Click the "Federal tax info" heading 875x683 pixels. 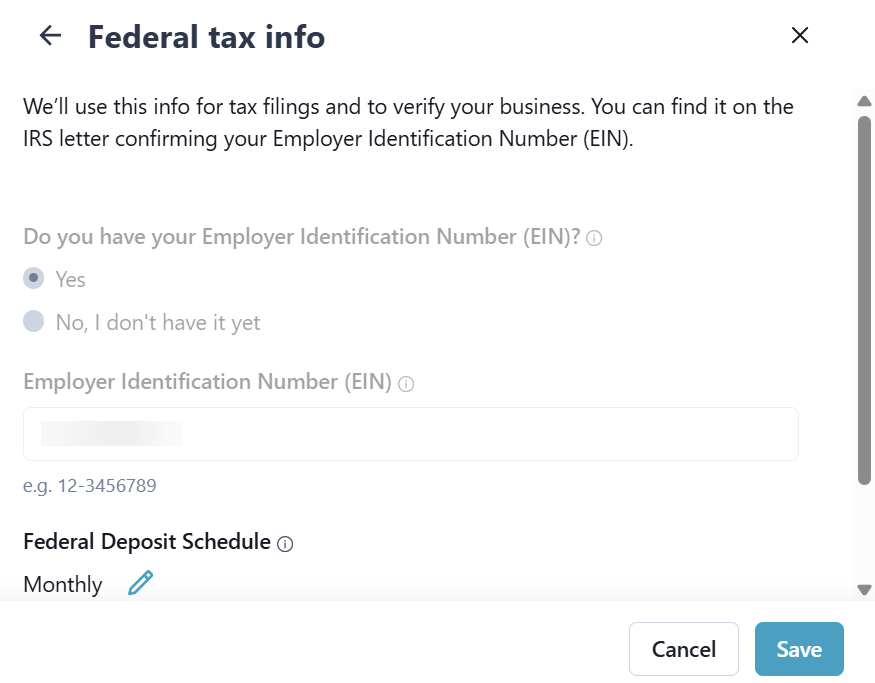[206, 37]
